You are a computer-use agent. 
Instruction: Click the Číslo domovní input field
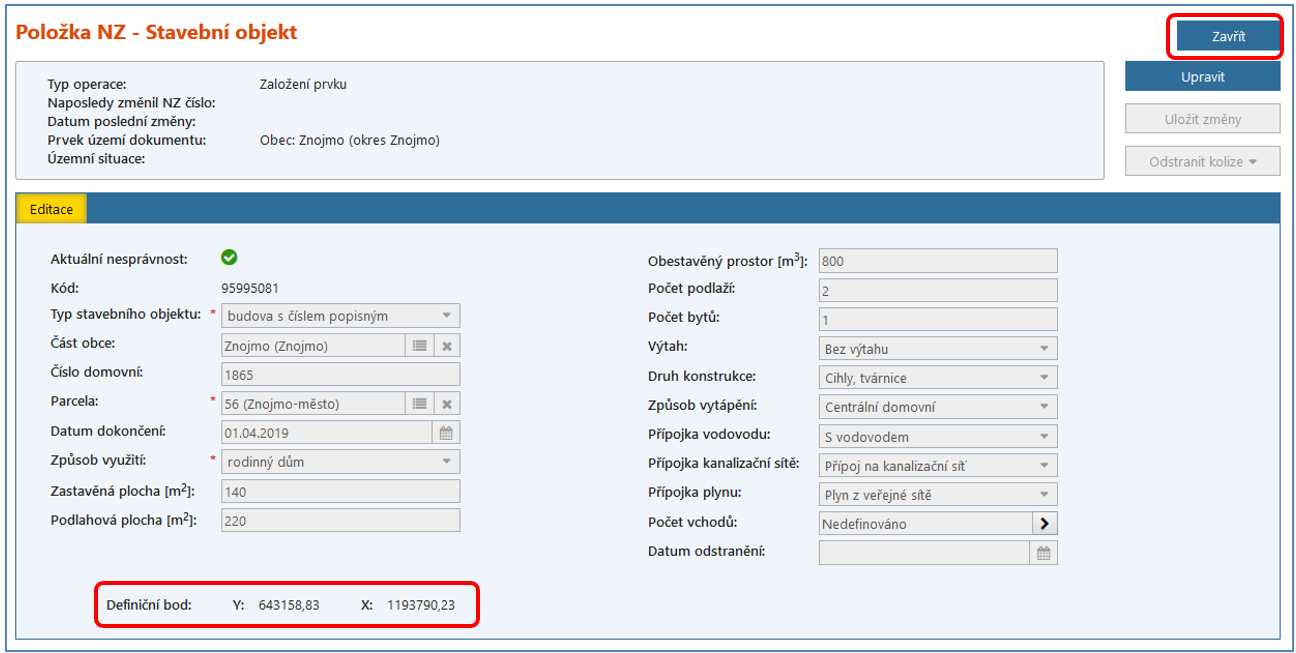(x=340, y=375)
